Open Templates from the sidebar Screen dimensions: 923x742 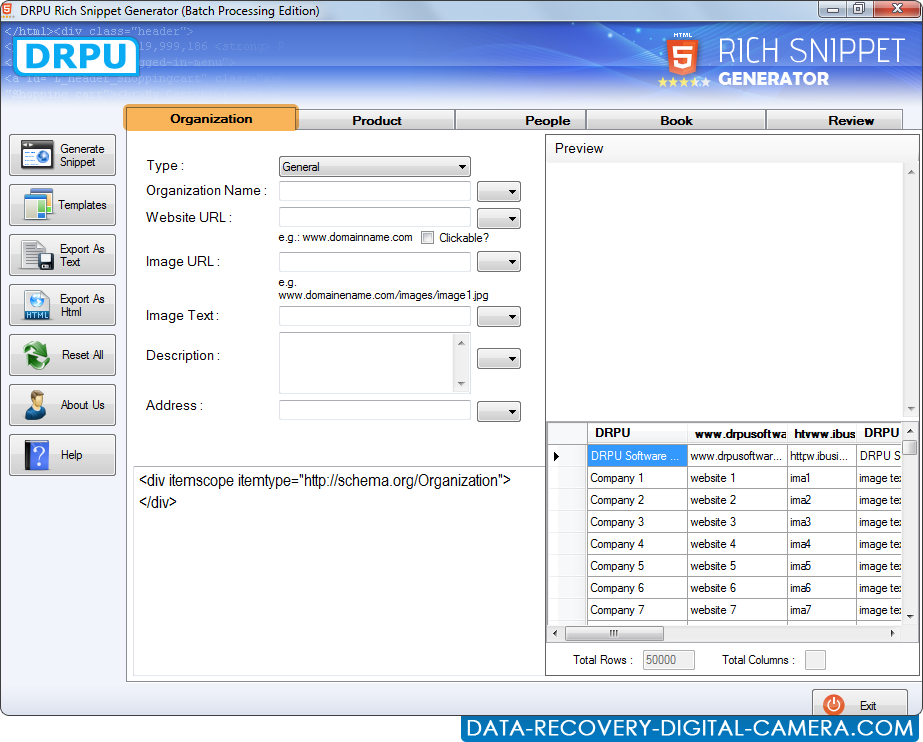coord(62,205)
